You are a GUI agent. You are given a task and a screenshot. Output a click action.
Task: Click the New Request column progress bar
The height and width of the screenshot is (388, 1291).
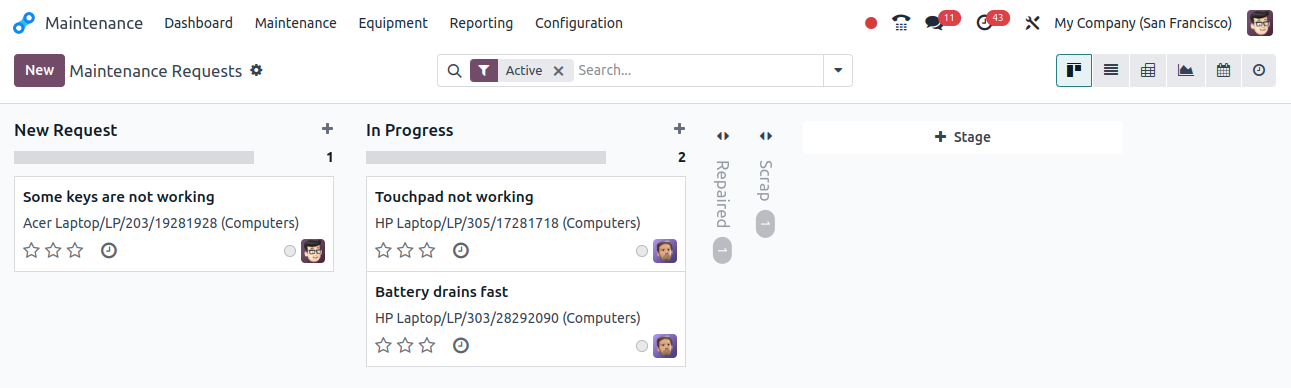134,157
